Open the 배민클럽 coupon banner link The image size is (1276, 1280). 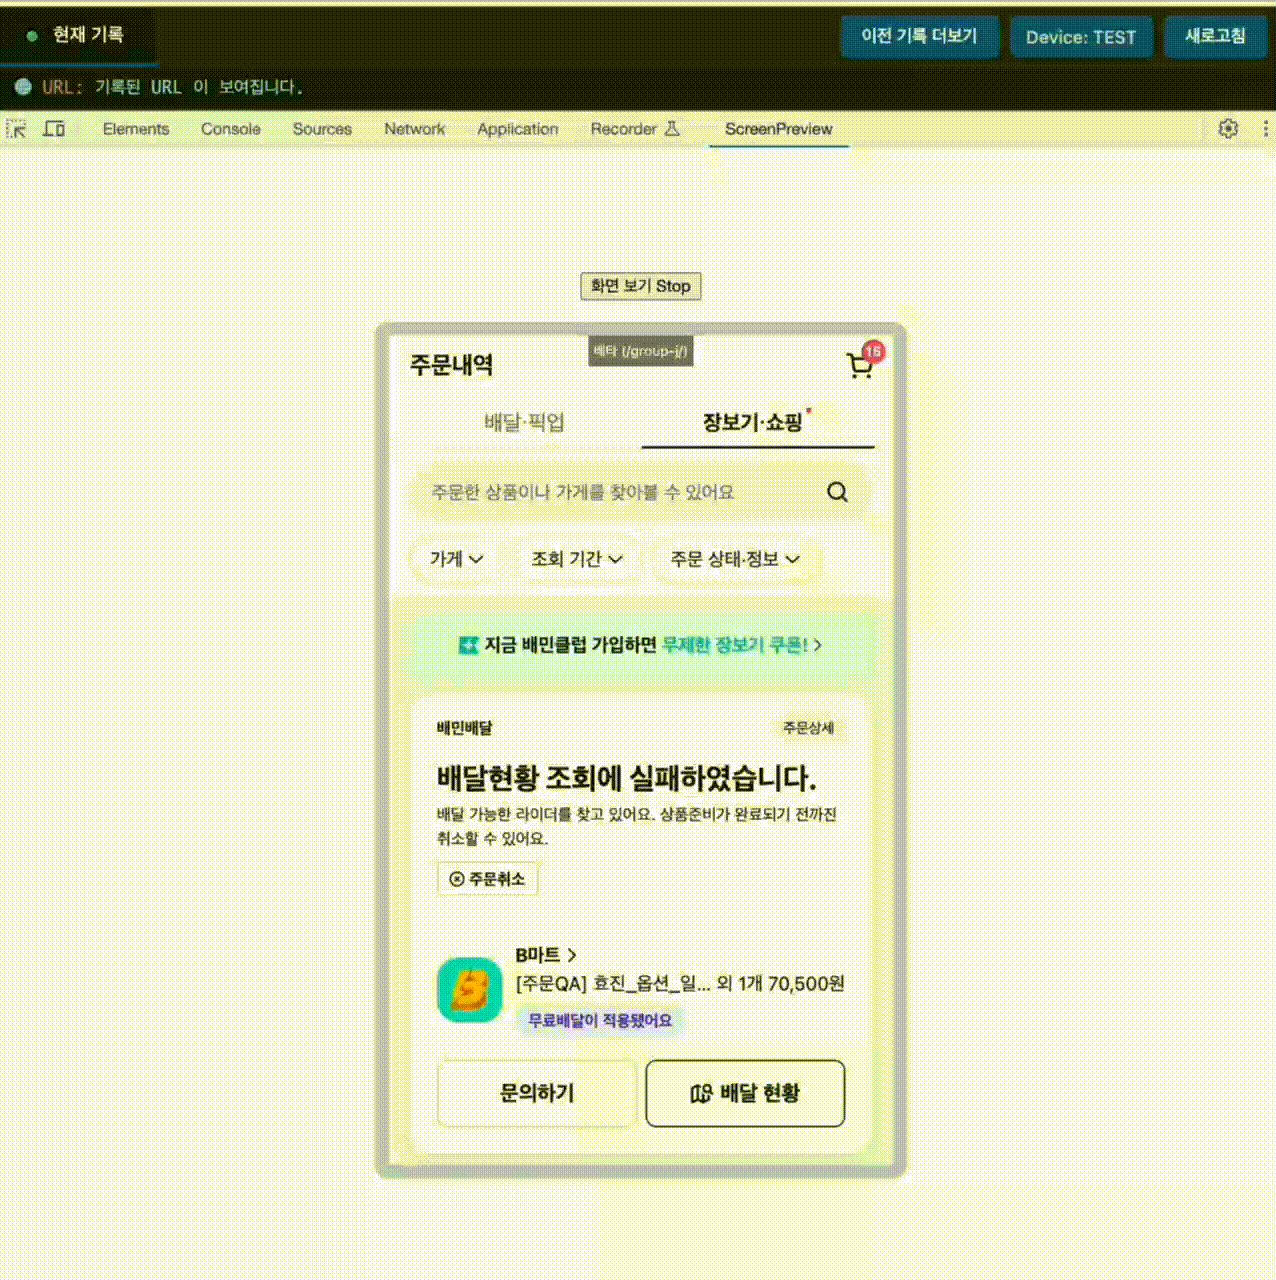tap(640, 645)
